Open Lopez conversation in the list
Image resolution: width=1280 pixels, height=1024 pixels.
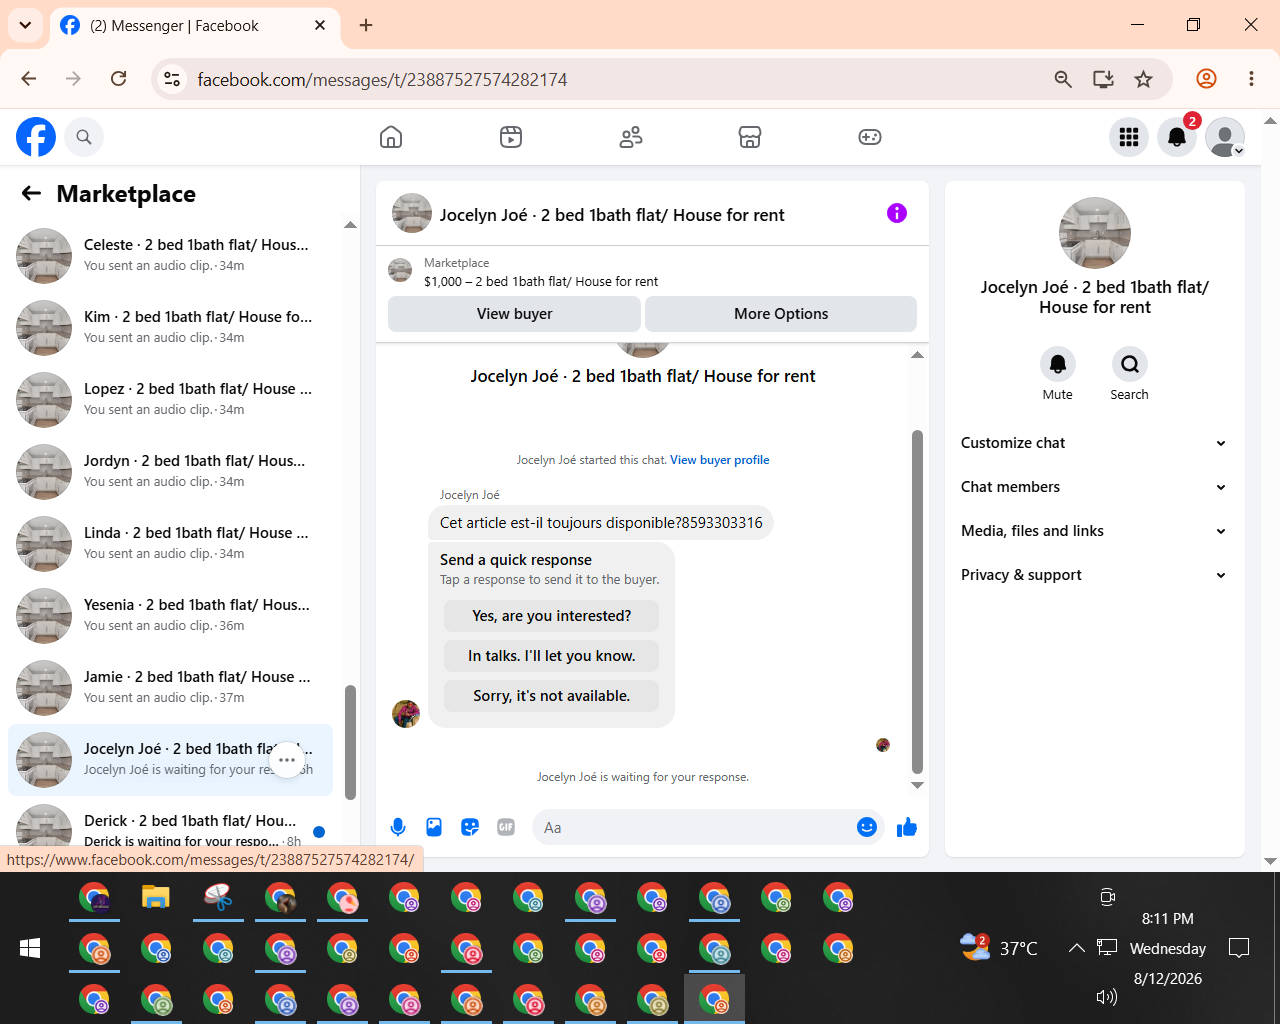(170, 400)
